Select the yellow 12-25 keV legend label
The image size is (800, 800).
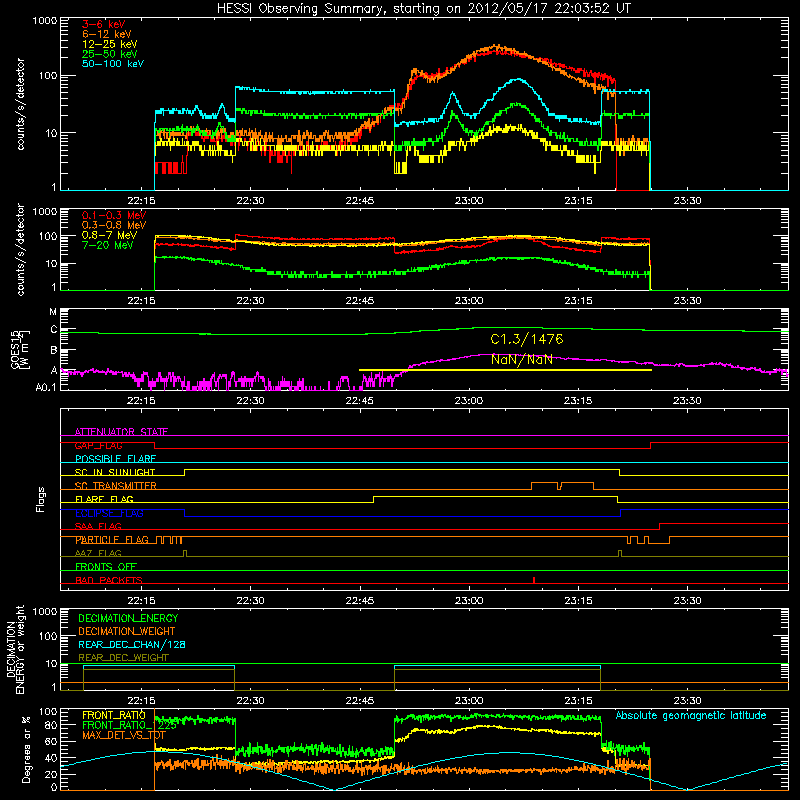pyautogui.click(x=110, y=44)
